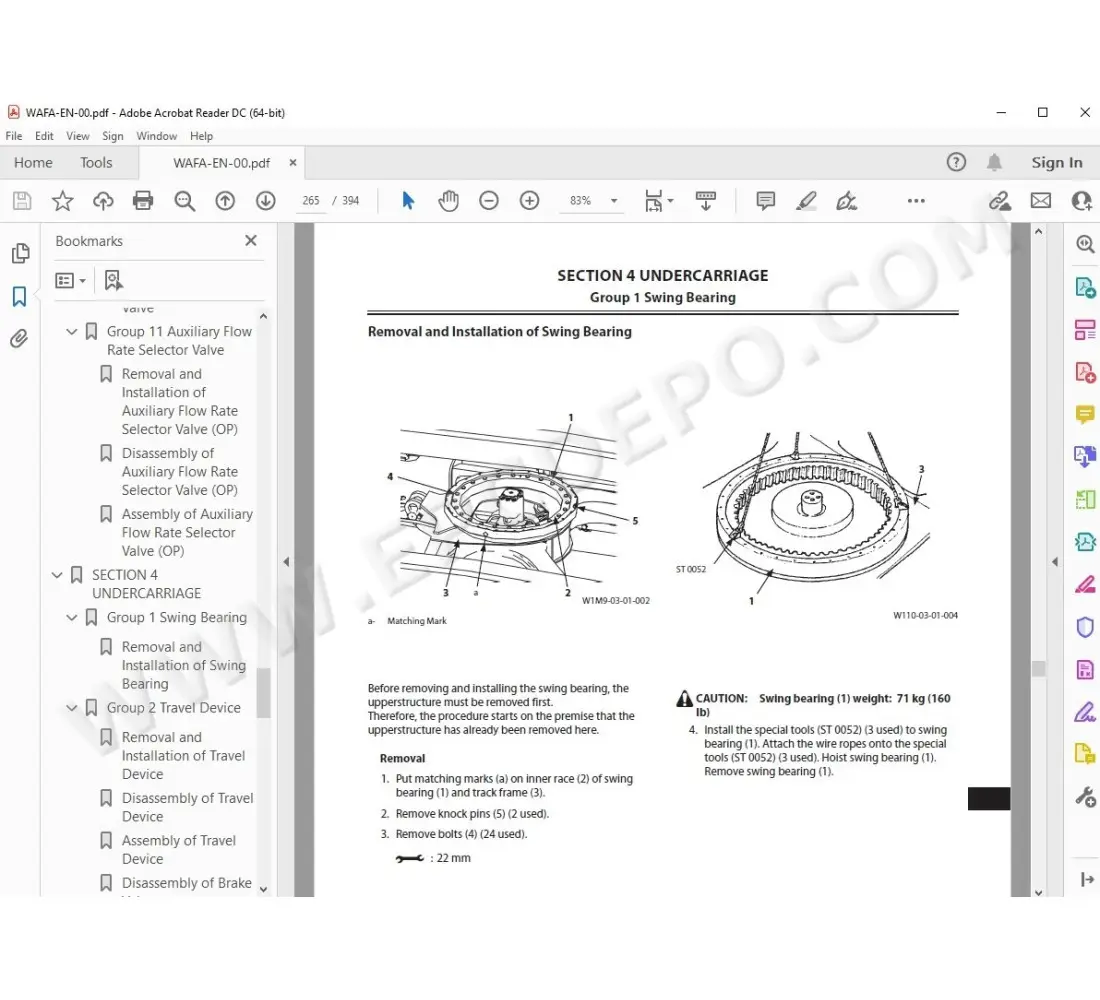The height and width of the screenshot is (1000, 1100).
Task: Open Protect shield tool in right pane
Action: coord(1085,627)
